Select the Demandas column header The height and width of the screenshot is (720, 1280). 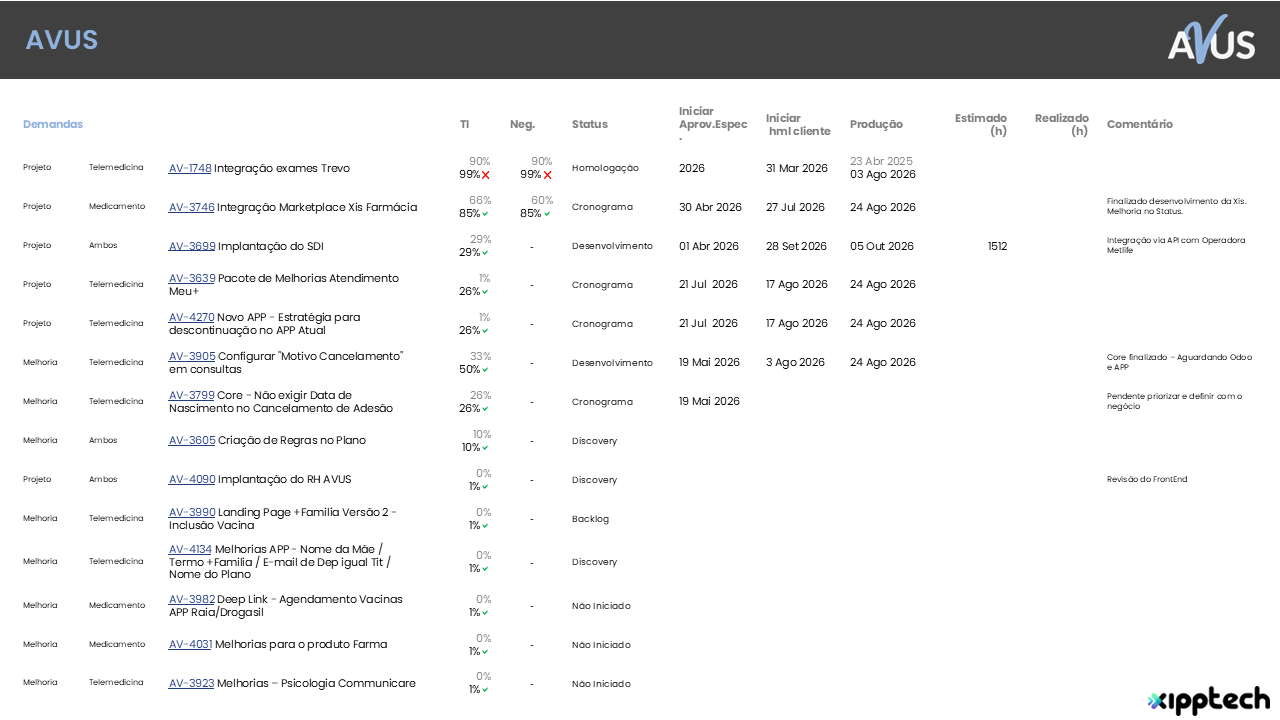tap(53, 124)
